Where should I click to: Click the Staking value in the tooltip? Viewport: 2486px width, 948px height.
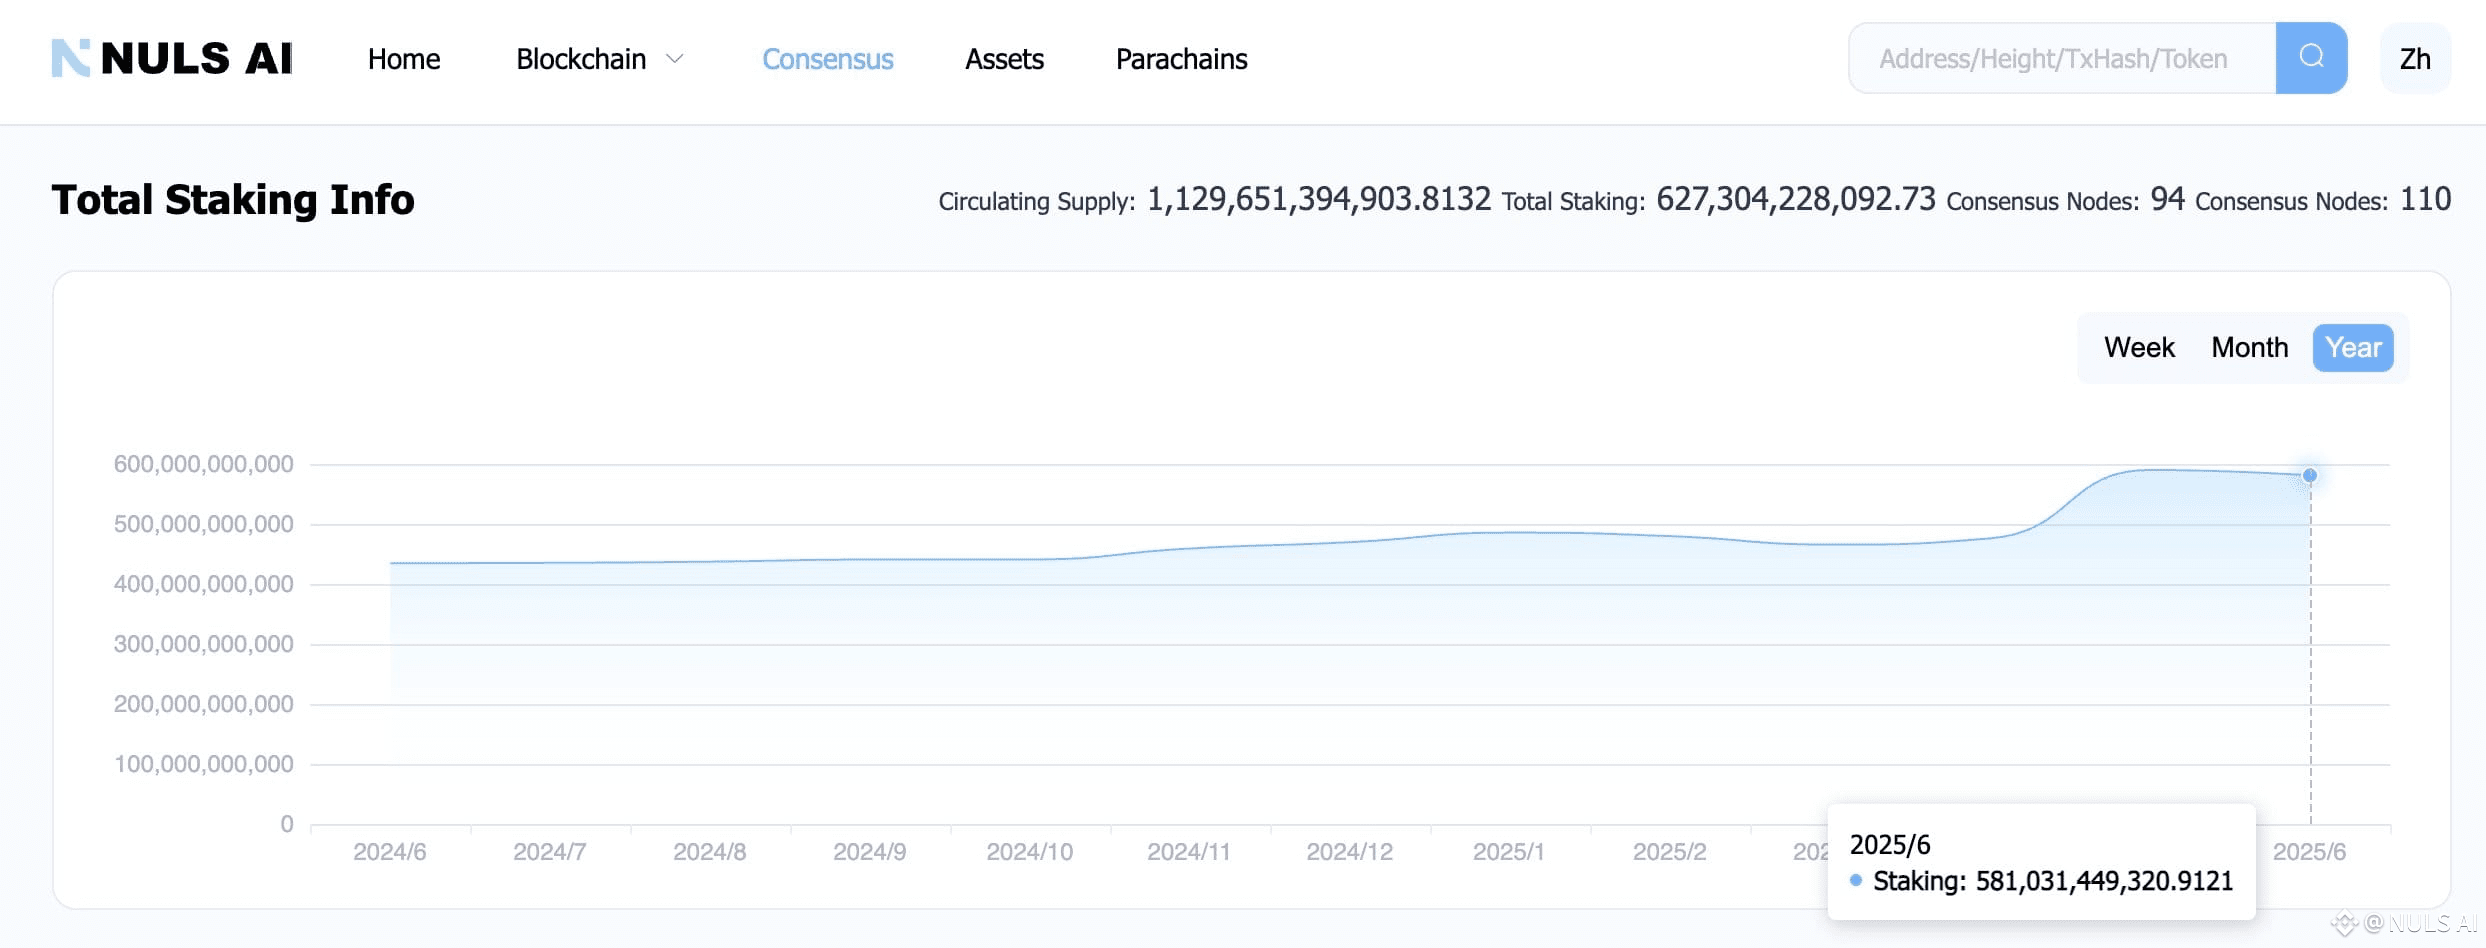(2104, 881)
